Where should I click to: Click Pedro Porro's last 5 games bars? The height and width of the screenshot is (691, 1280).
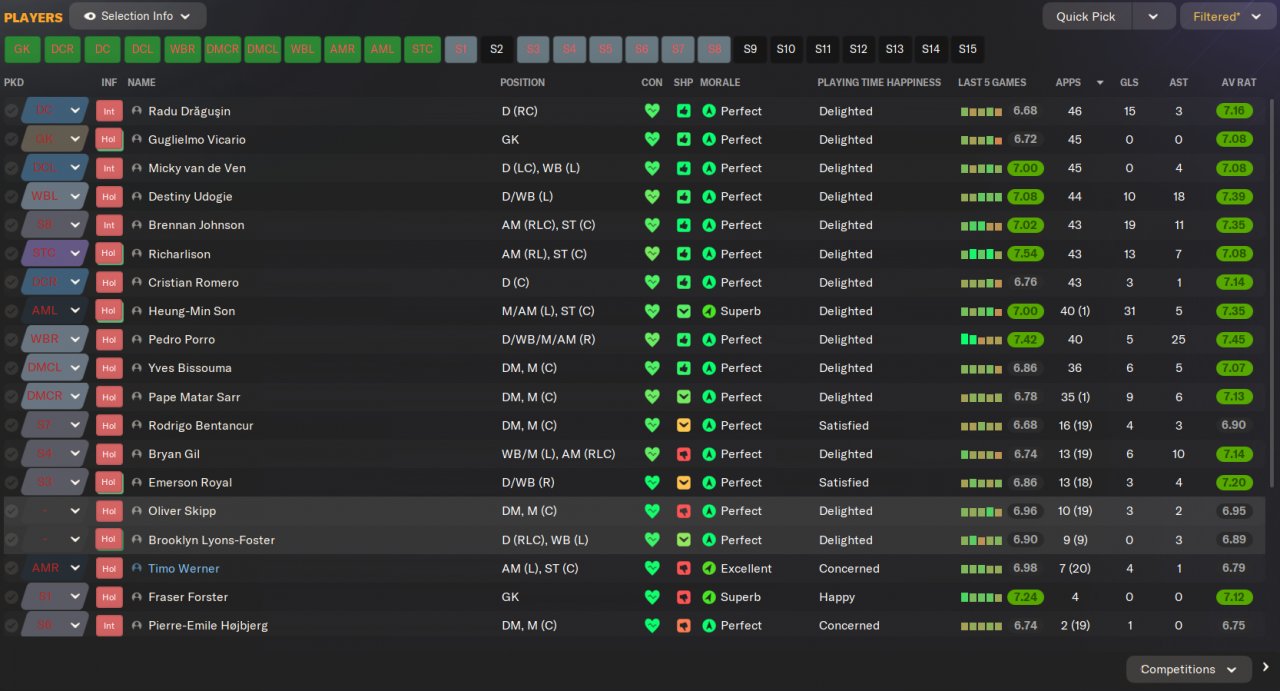[x=981, y=340]
